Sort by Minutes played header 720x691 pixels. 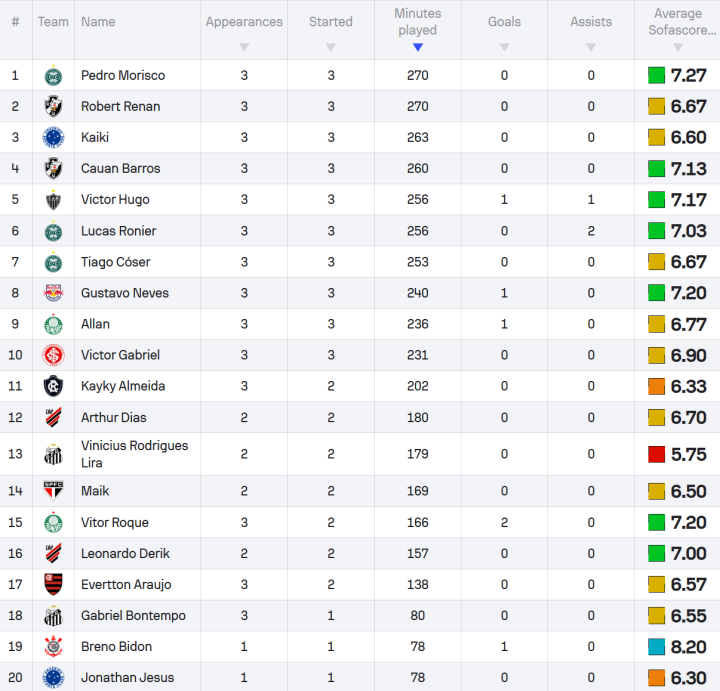click(x=417, y=29)
